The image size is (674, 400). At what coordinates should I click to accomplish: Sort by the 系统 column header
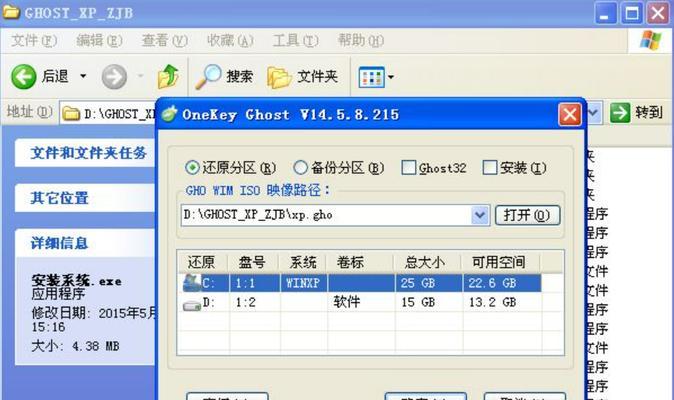pyautogui.click(x=303, y=262)
